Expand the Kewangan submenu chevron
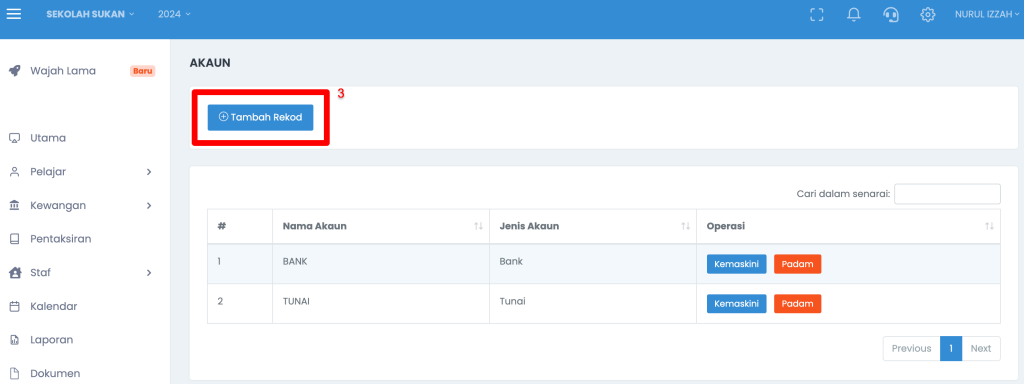 click(149, 206)
